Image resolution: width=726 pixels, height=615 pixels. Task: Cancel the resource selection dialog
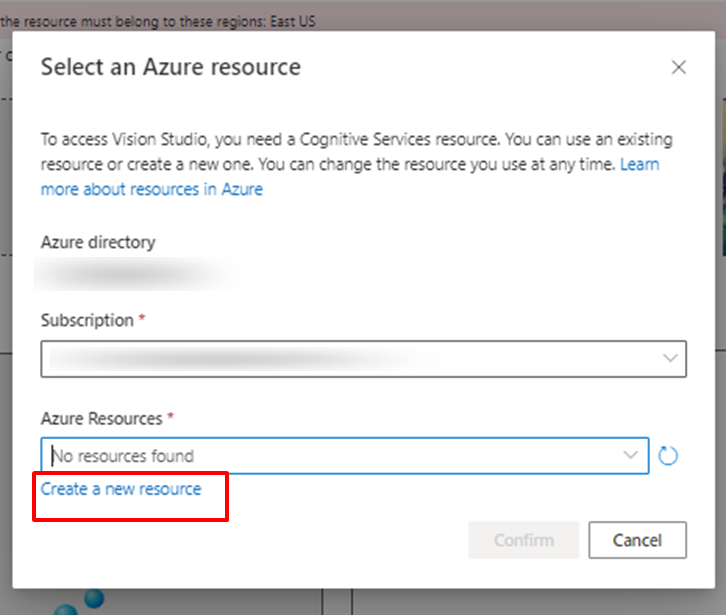638,540
